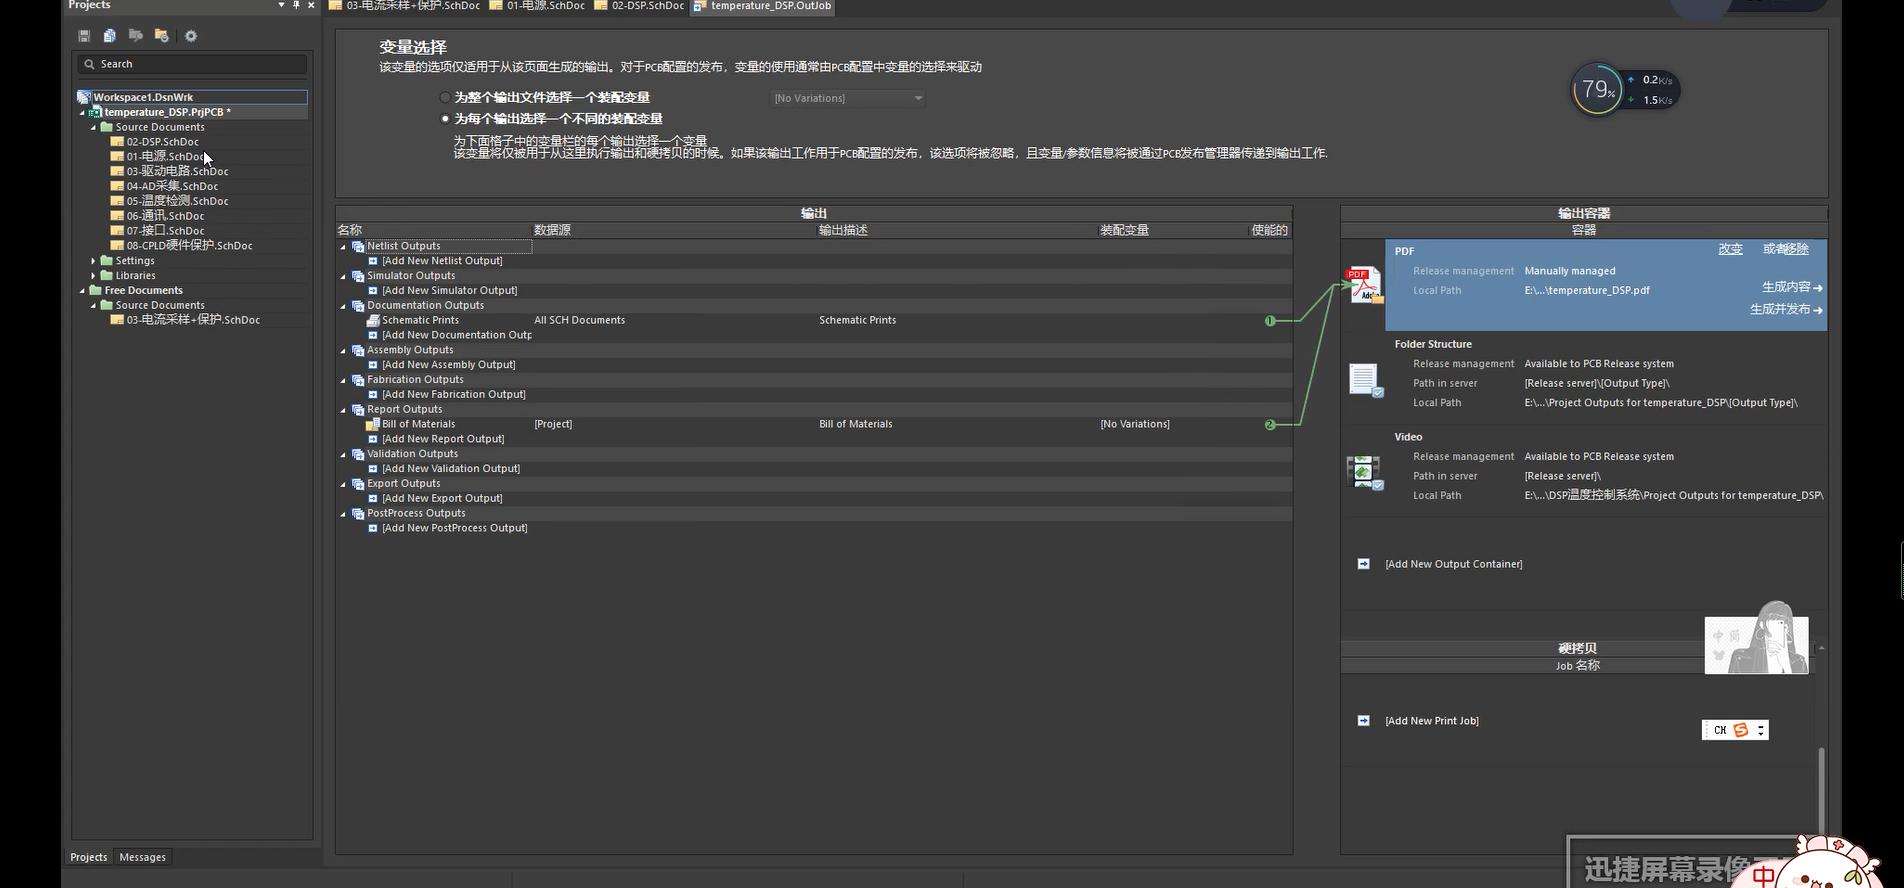The width and height of the screenshot is (1904, 888).
Task: Click the Add New Export Output plus icon
Action: (x=373, y=498)
